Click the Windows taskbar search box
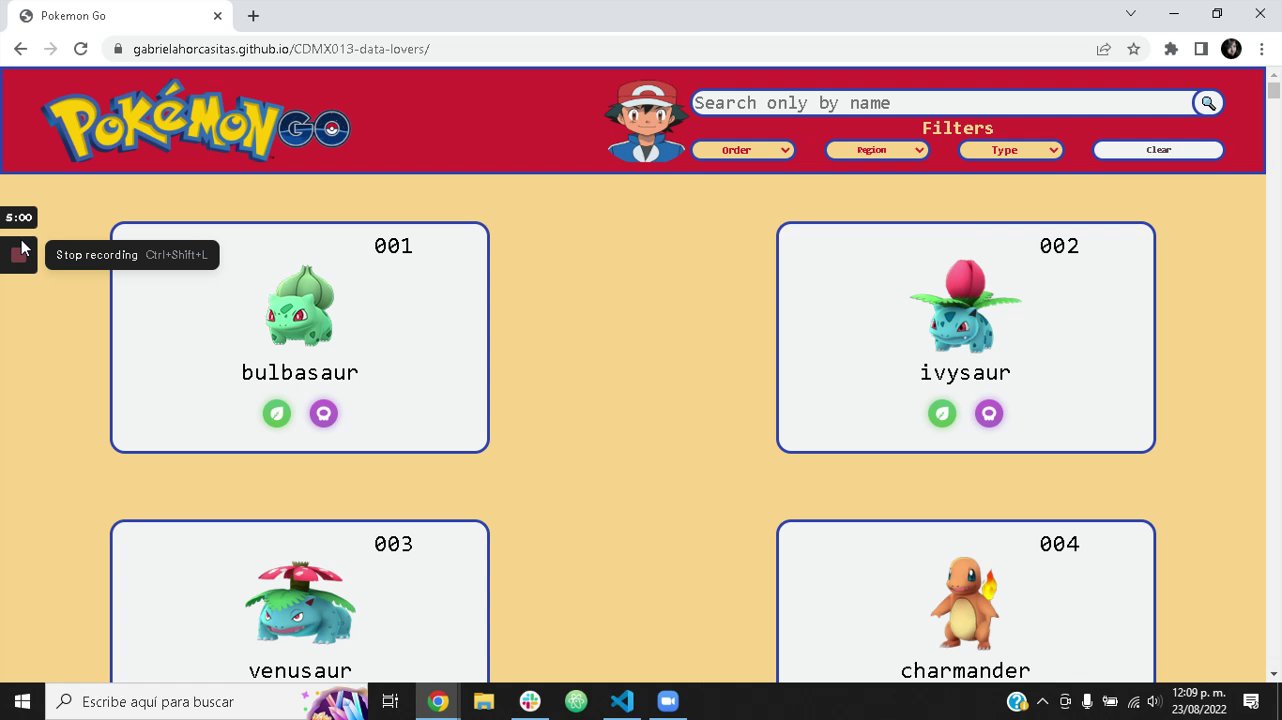1282x720 pixels. tap(207, 701)
